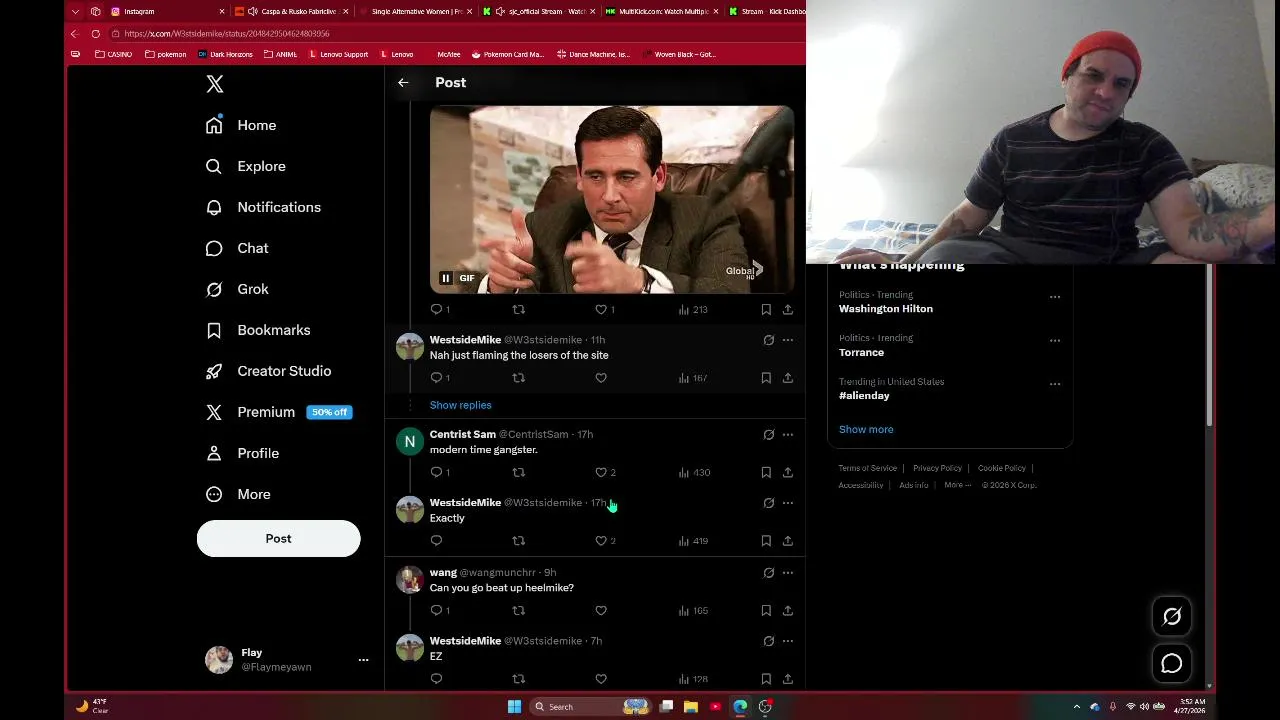This screenshot has width=1280, height=720.
Task: Like "Can you go beat up heelmike?"
Action: 601,611
